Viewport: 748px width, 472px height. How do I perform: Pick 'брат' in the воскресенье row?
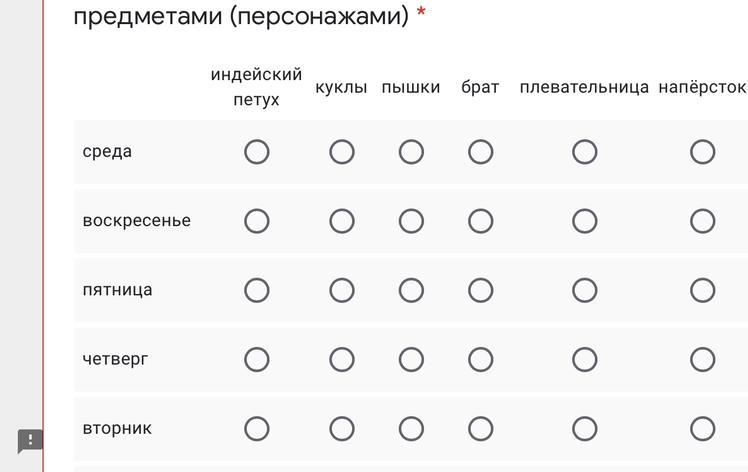coord(481,221)
